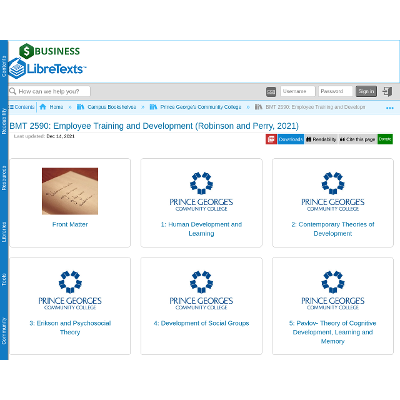Click the Campus Bookshelves books icon
This screenshot has height=400, width=400.
pyautogui.click(x=80, y=107)
